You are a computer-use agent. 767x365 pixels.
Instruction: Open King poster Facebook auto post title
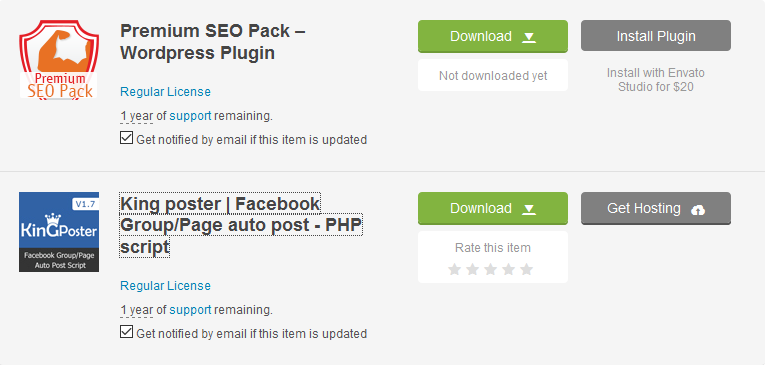tap(241, 225)
